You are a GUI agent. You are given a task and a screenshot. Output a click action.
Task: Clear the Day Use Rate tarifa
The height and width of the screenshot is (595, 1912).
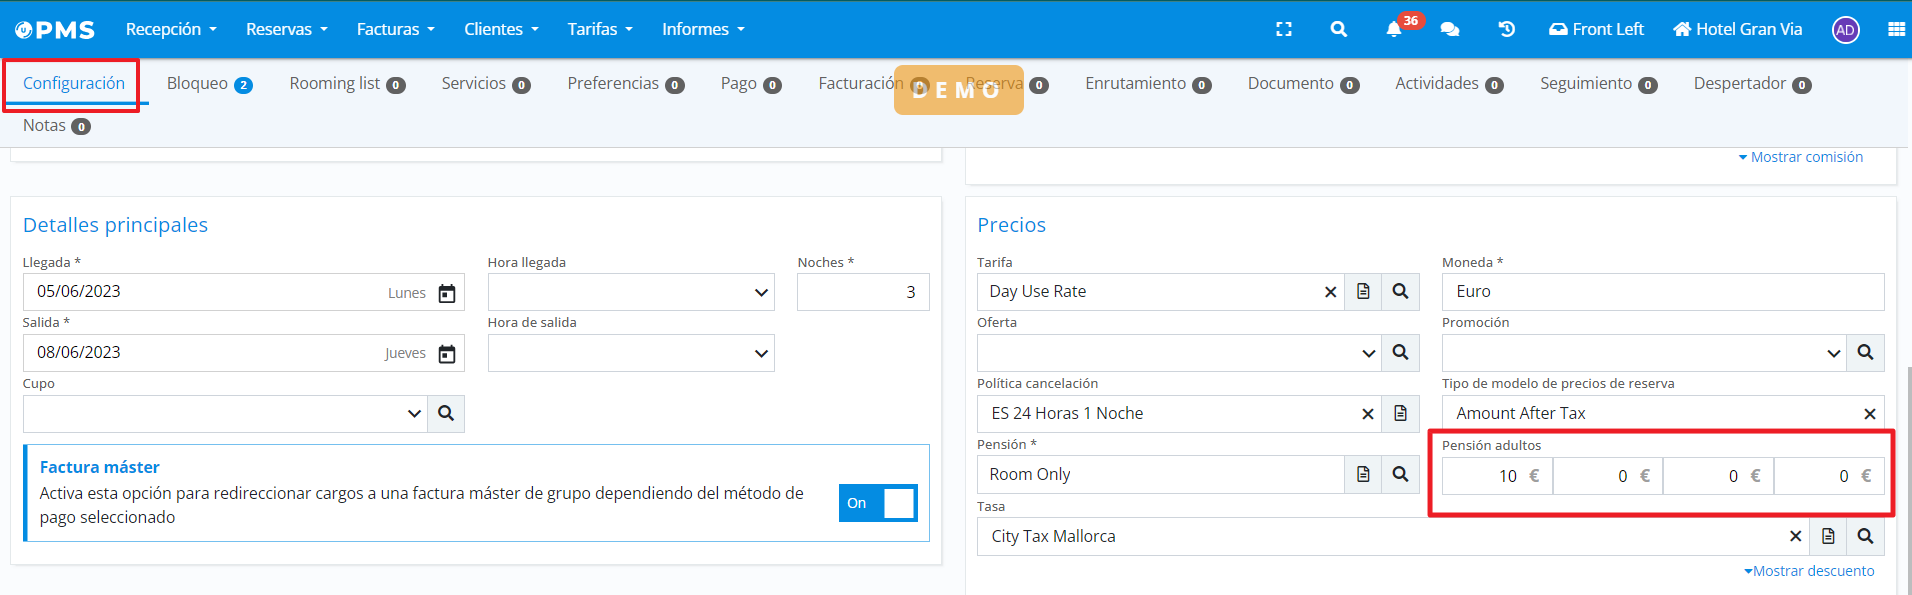pos(1330,292)
